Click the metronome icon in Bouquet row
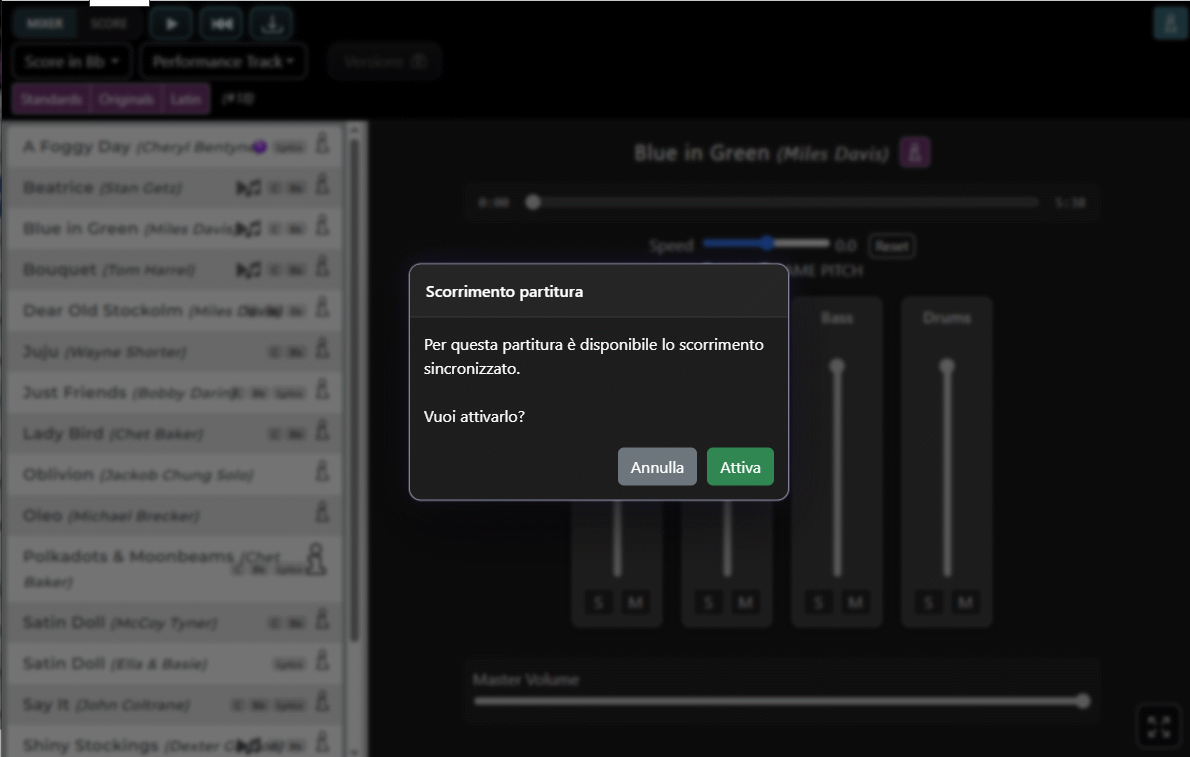This screenshot has width=1190, height=757. (x=323, y=267)
